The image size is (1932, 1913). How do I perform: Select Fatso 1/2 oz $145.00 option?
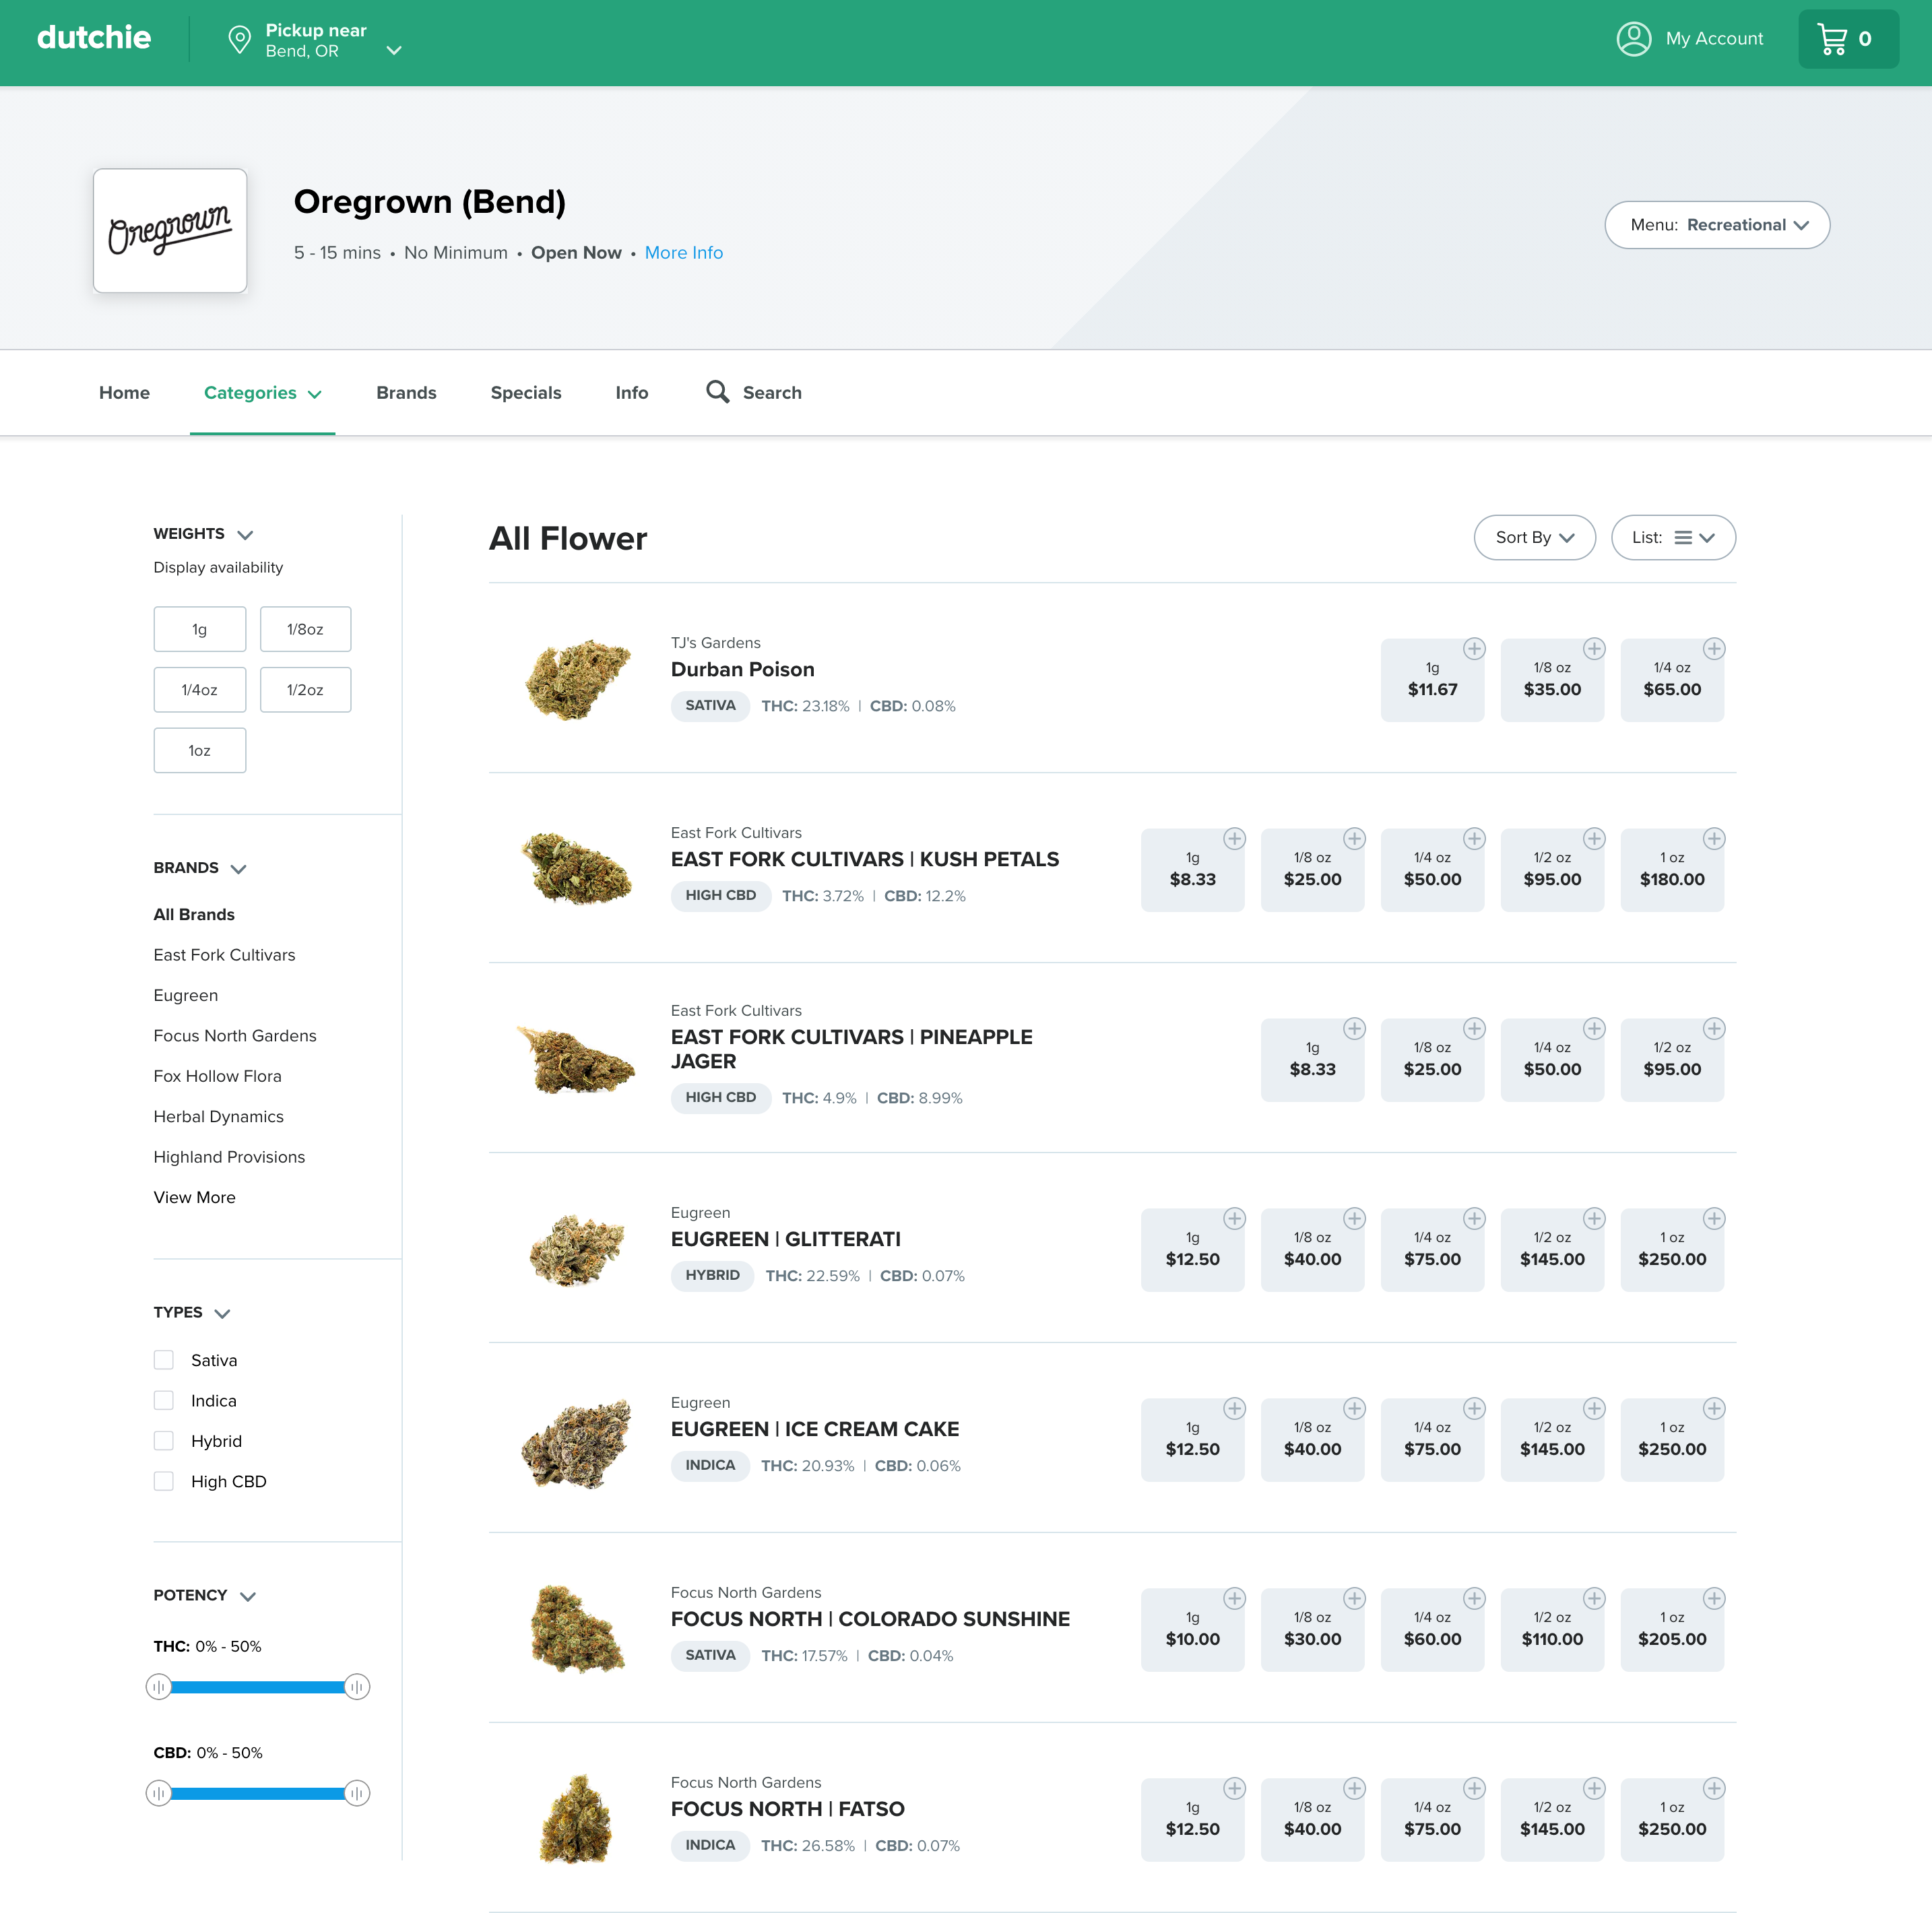[x=1552, y=1820]
